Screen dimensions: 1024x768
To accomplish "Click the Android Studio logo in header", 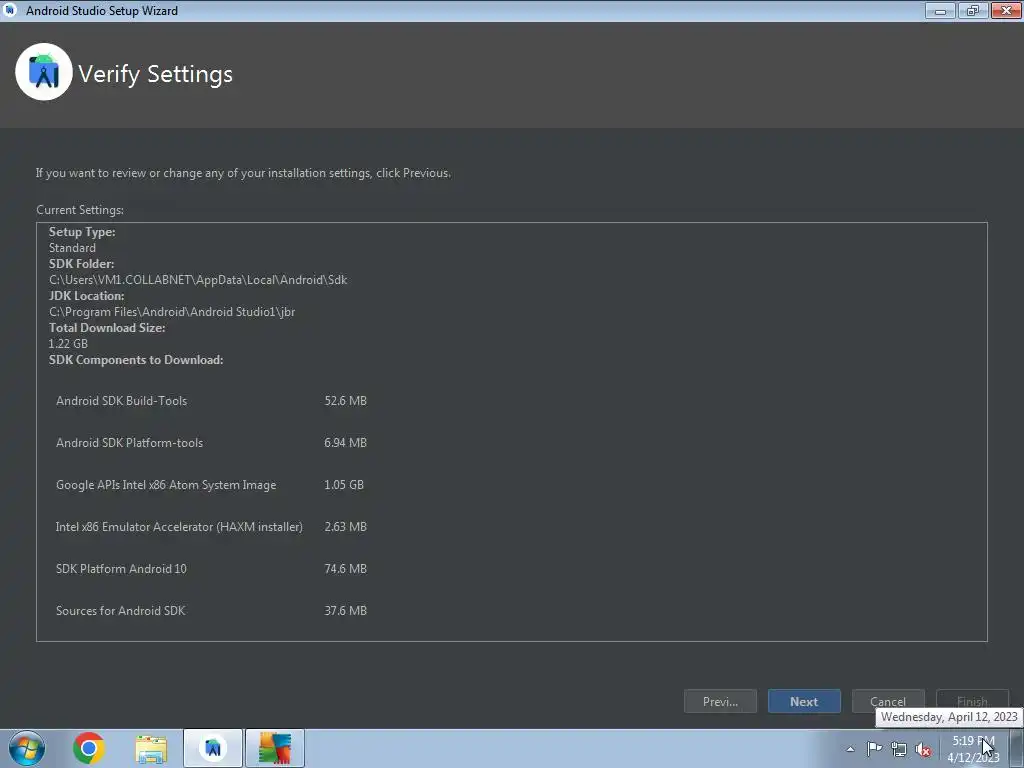I will pyautogui.click(x=44, y=72).
